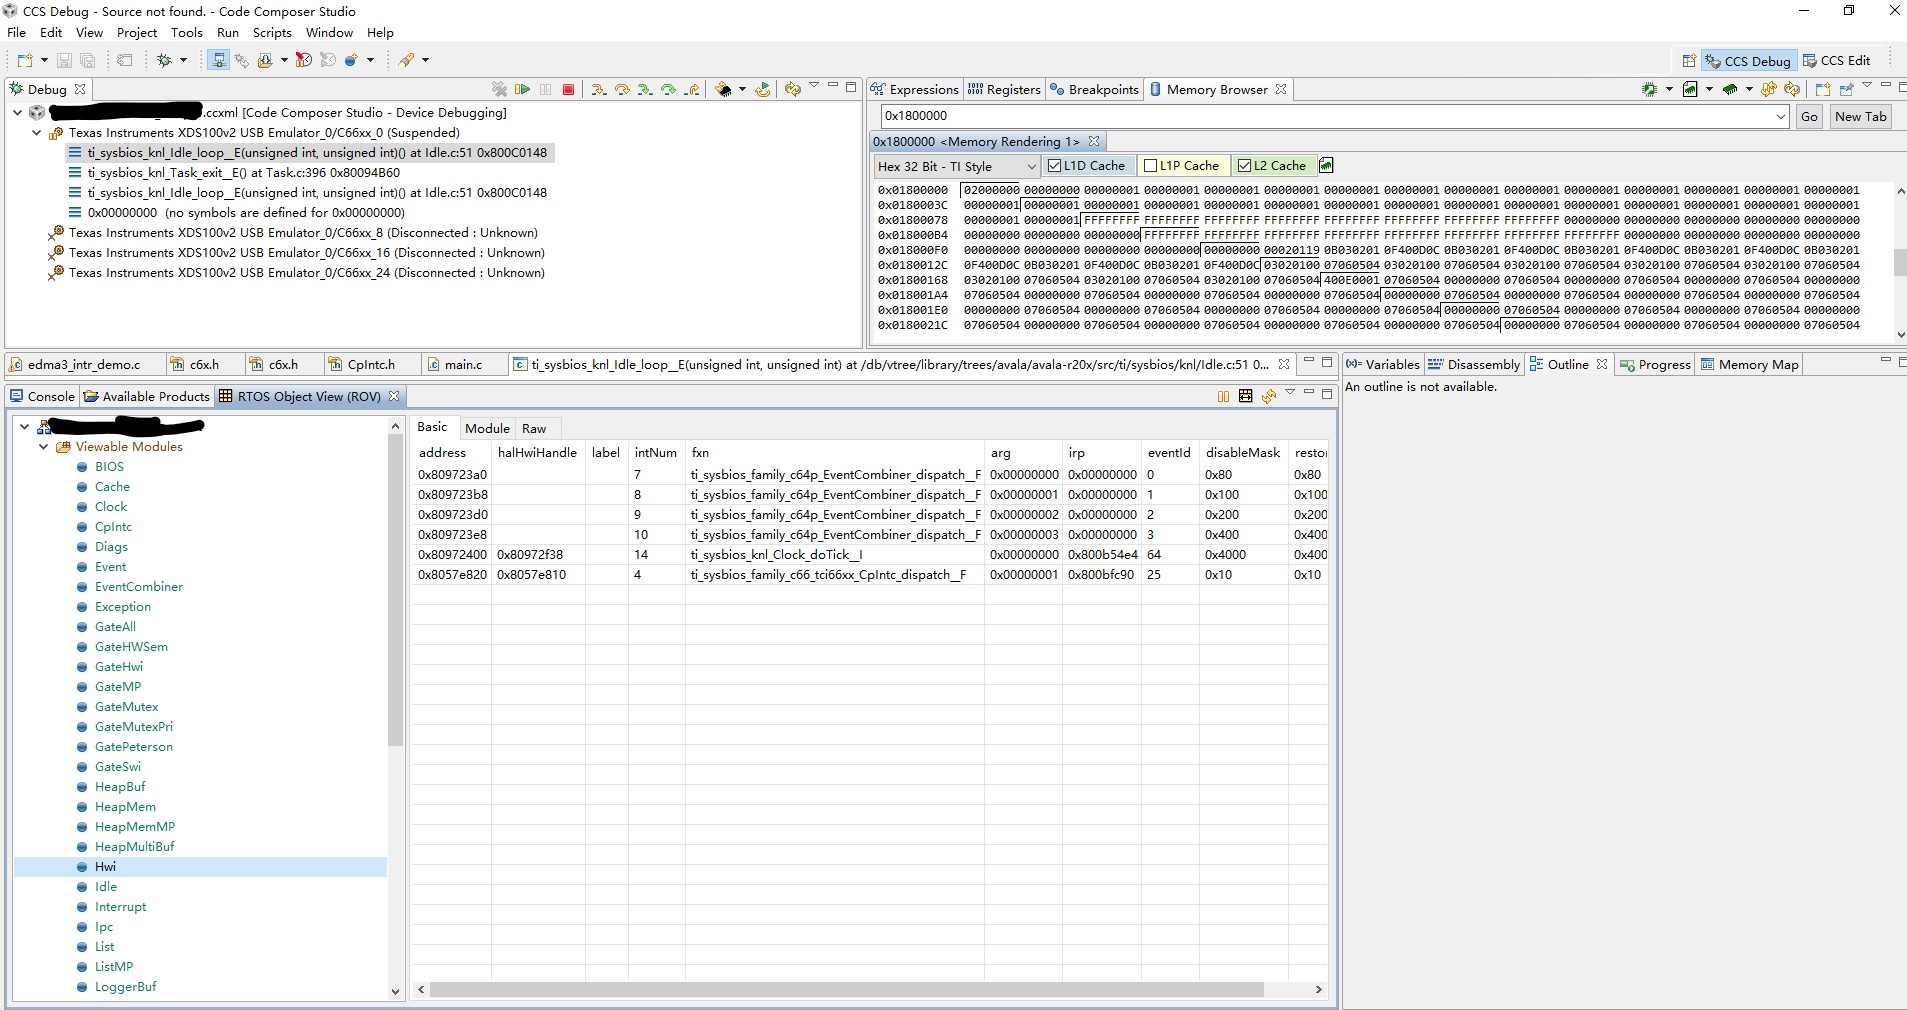The height and width of the screenshot is (1010, 1907).
Task: Open the Console tab
Action: click(43, 397)
